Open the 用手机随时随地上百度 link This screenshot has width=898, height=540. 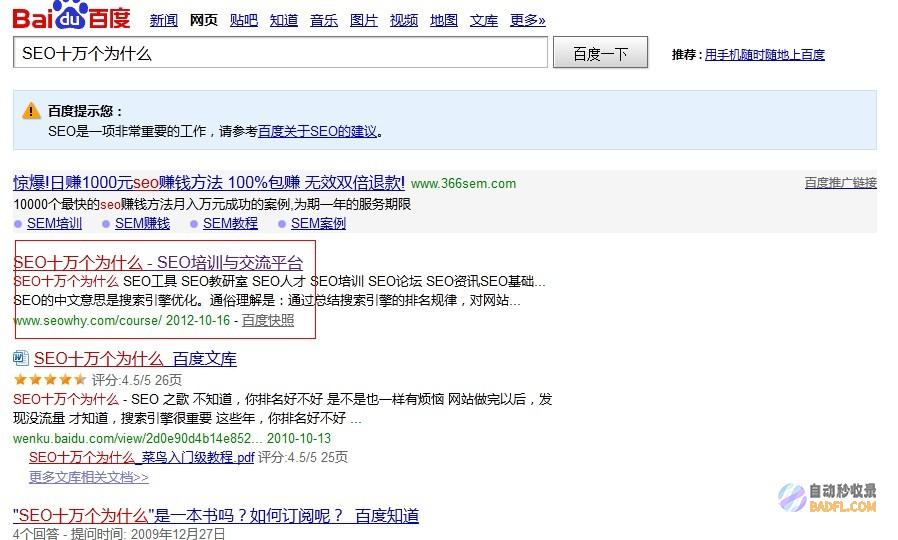point(765,54)
